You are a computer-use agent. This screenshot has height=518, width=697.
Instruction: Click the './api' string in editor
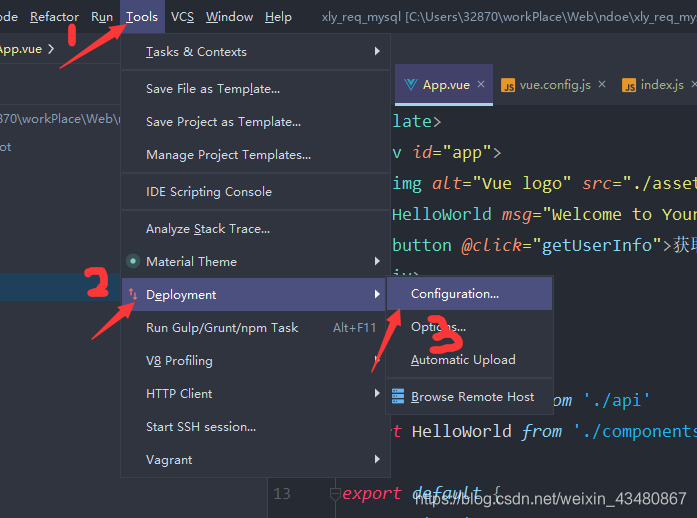click(616, 401)
